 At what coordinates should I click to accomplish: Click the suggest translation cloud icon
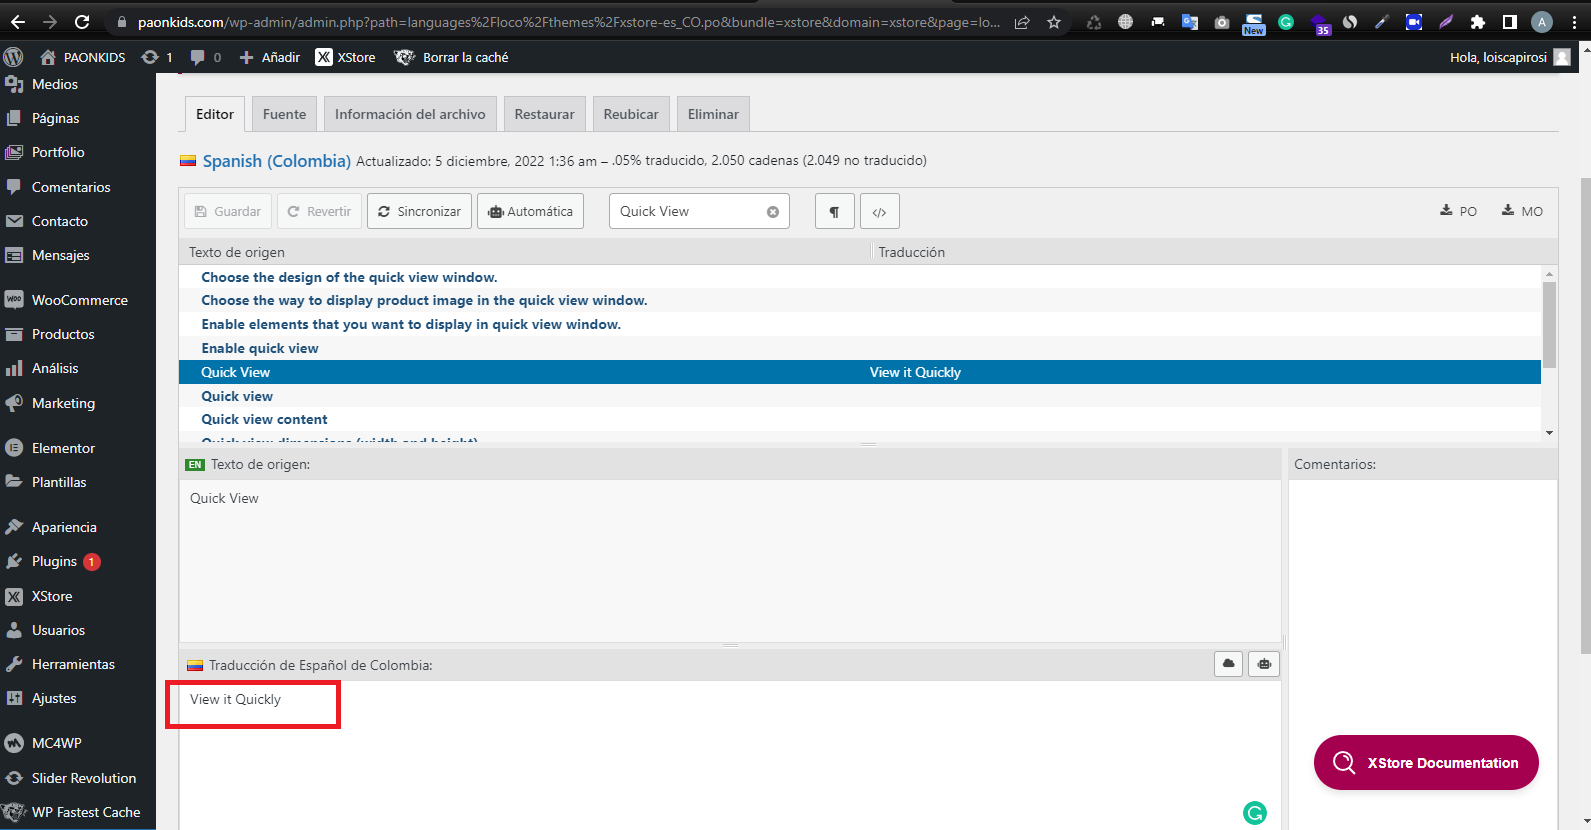coord(1229,664)
